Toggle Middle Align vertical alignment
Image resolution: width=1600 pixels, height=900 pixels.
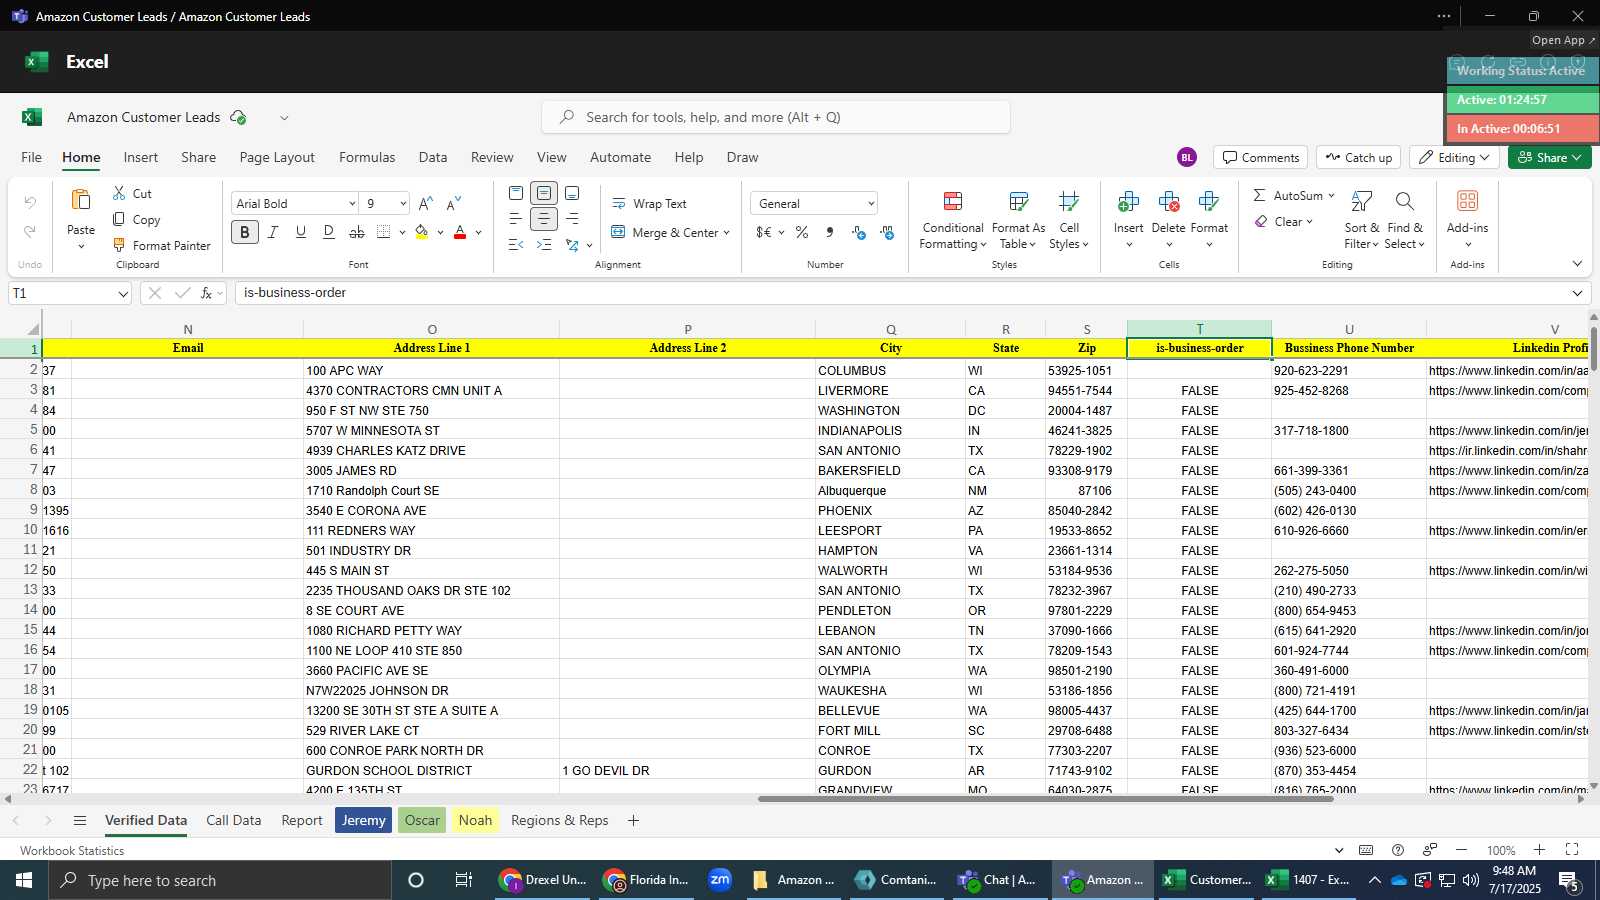click(x=544, y=193)
